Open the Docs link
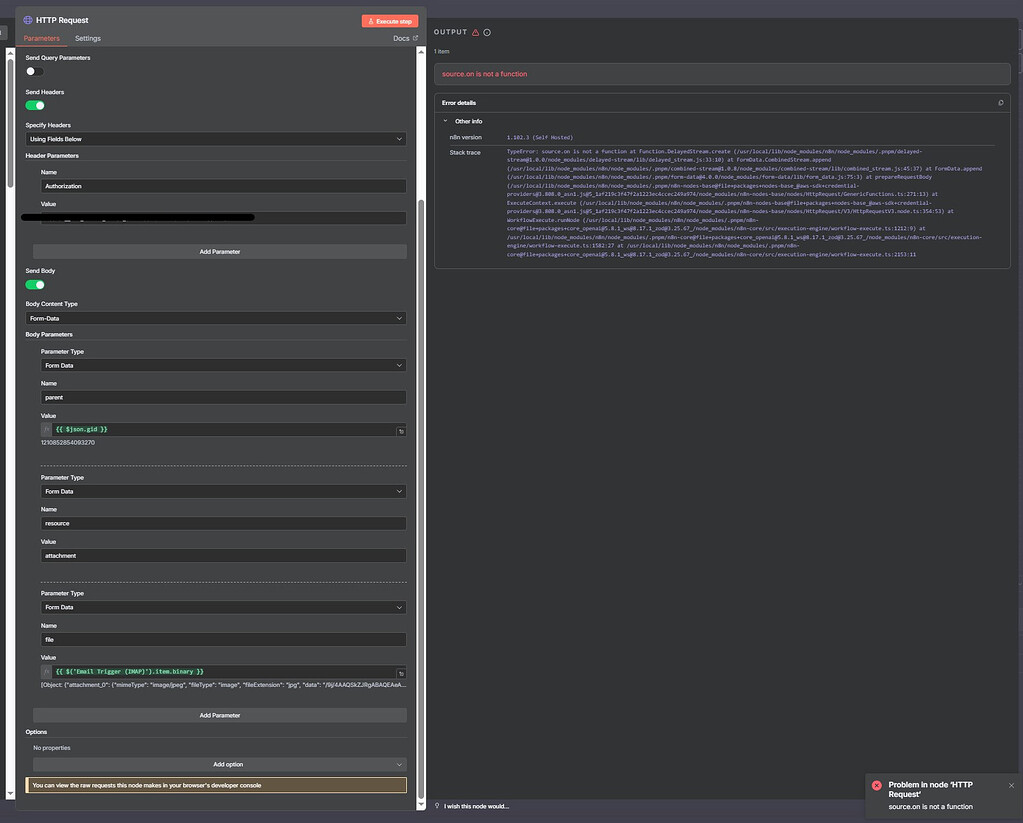 pyautogui.click(x=403, y=37)
